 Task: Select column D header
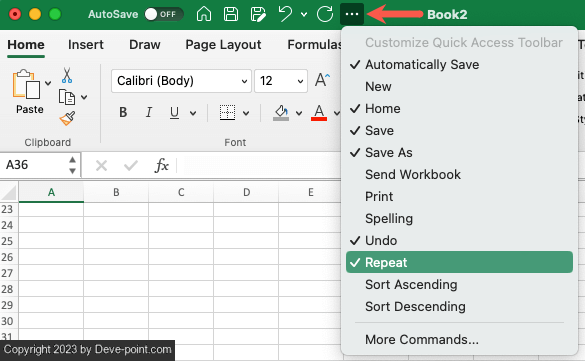246,192
